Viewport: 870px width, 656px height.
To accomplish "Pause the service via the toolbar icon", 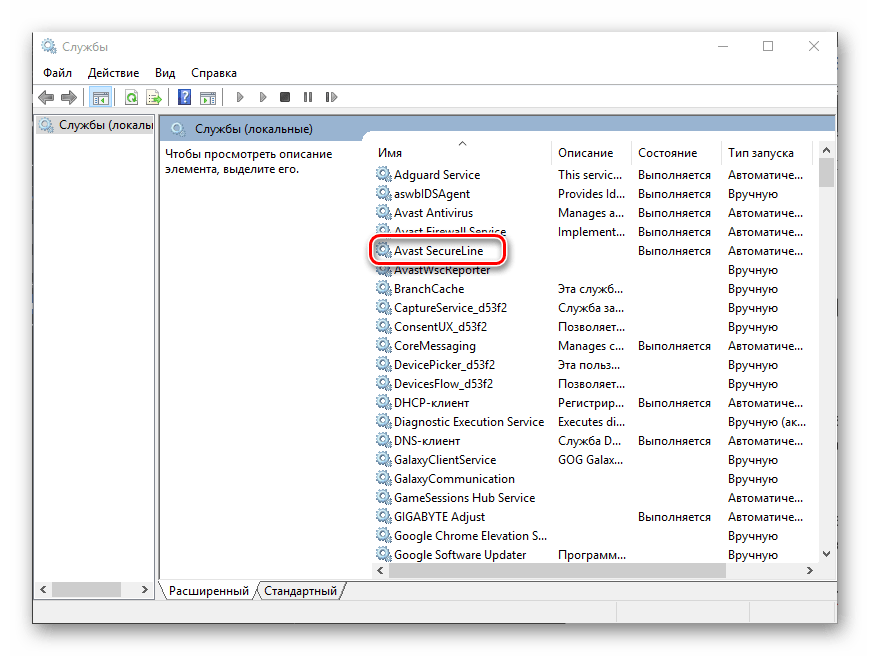I will pyautogui.click(x=310, y=97).
